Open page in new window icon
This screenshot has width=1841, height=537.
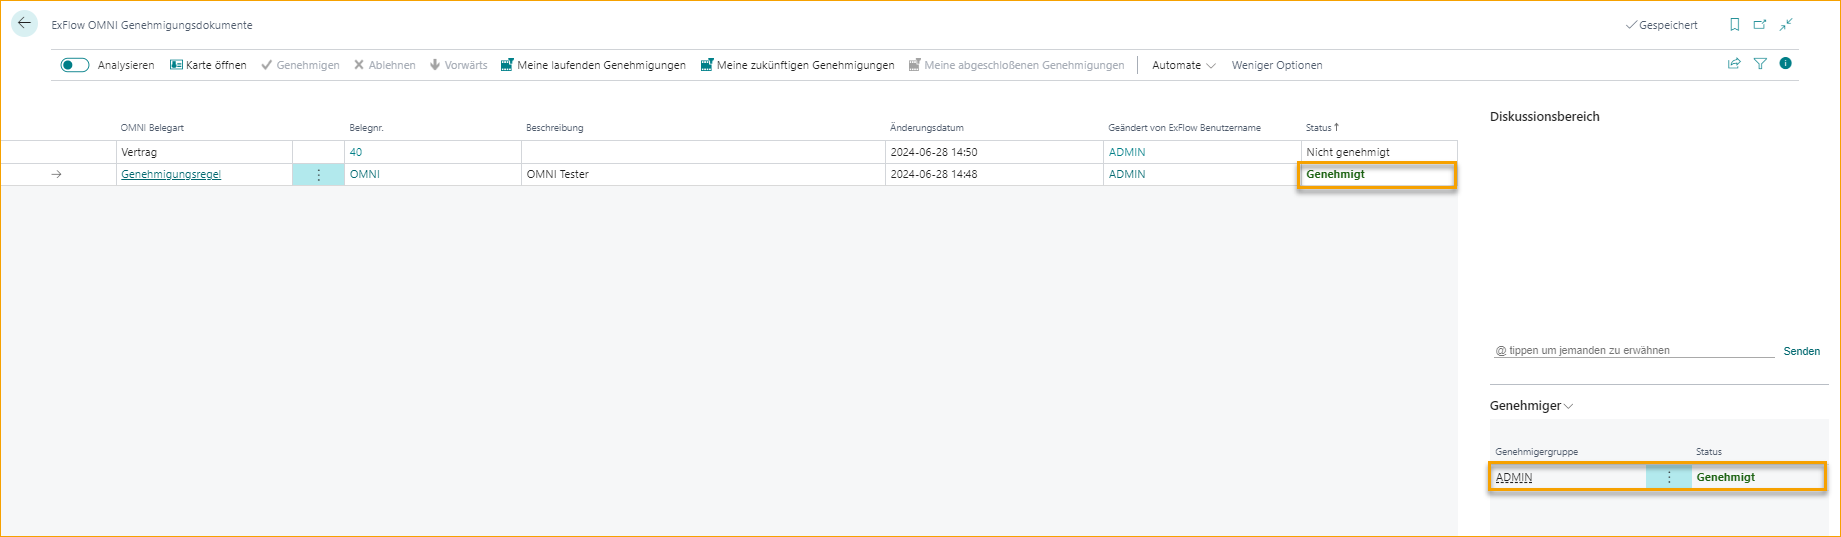(1760, 25)
